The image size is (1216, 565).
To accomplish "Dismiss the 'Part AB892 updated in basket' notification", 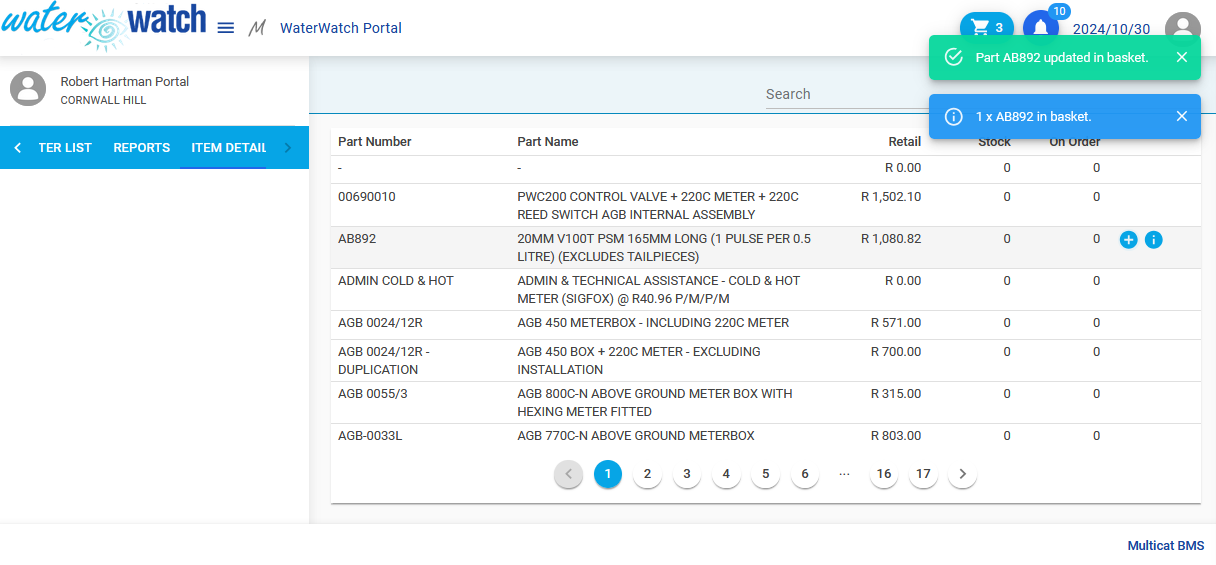I will click(x=1182, y=57).
